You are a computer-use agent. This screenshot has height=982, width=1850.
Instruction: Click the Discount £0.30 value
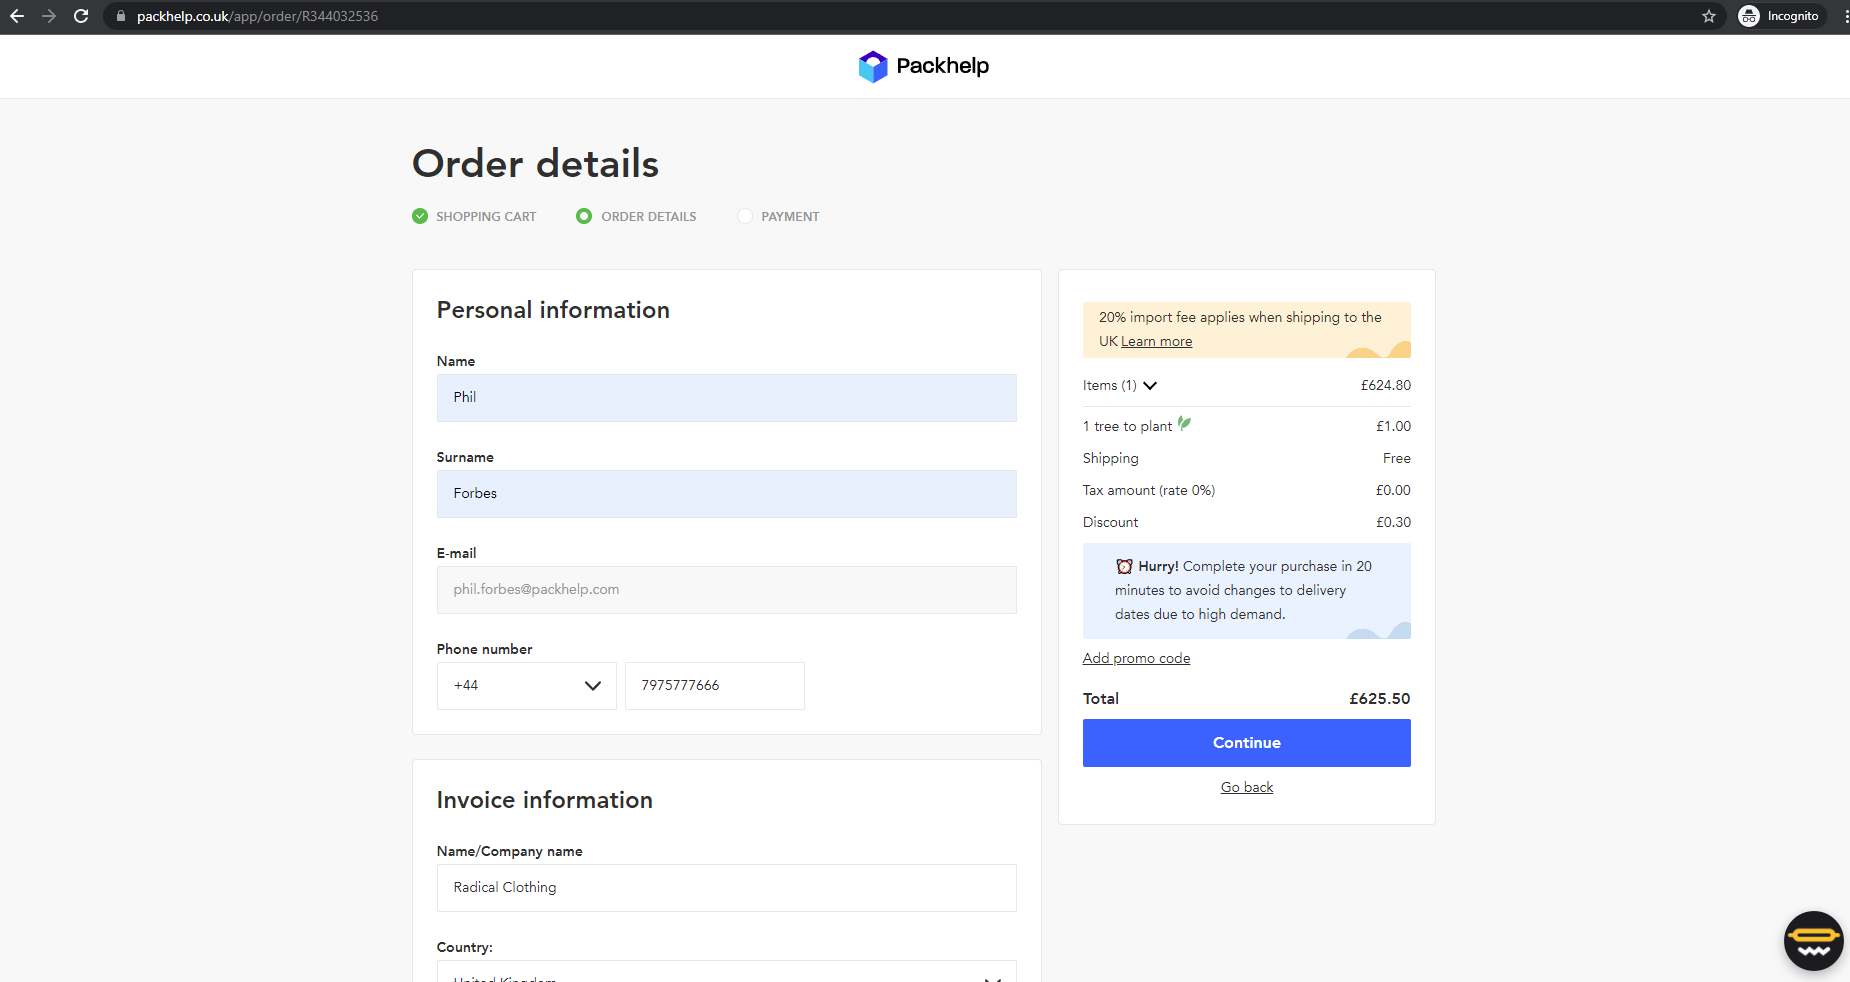coord(1393,523)
